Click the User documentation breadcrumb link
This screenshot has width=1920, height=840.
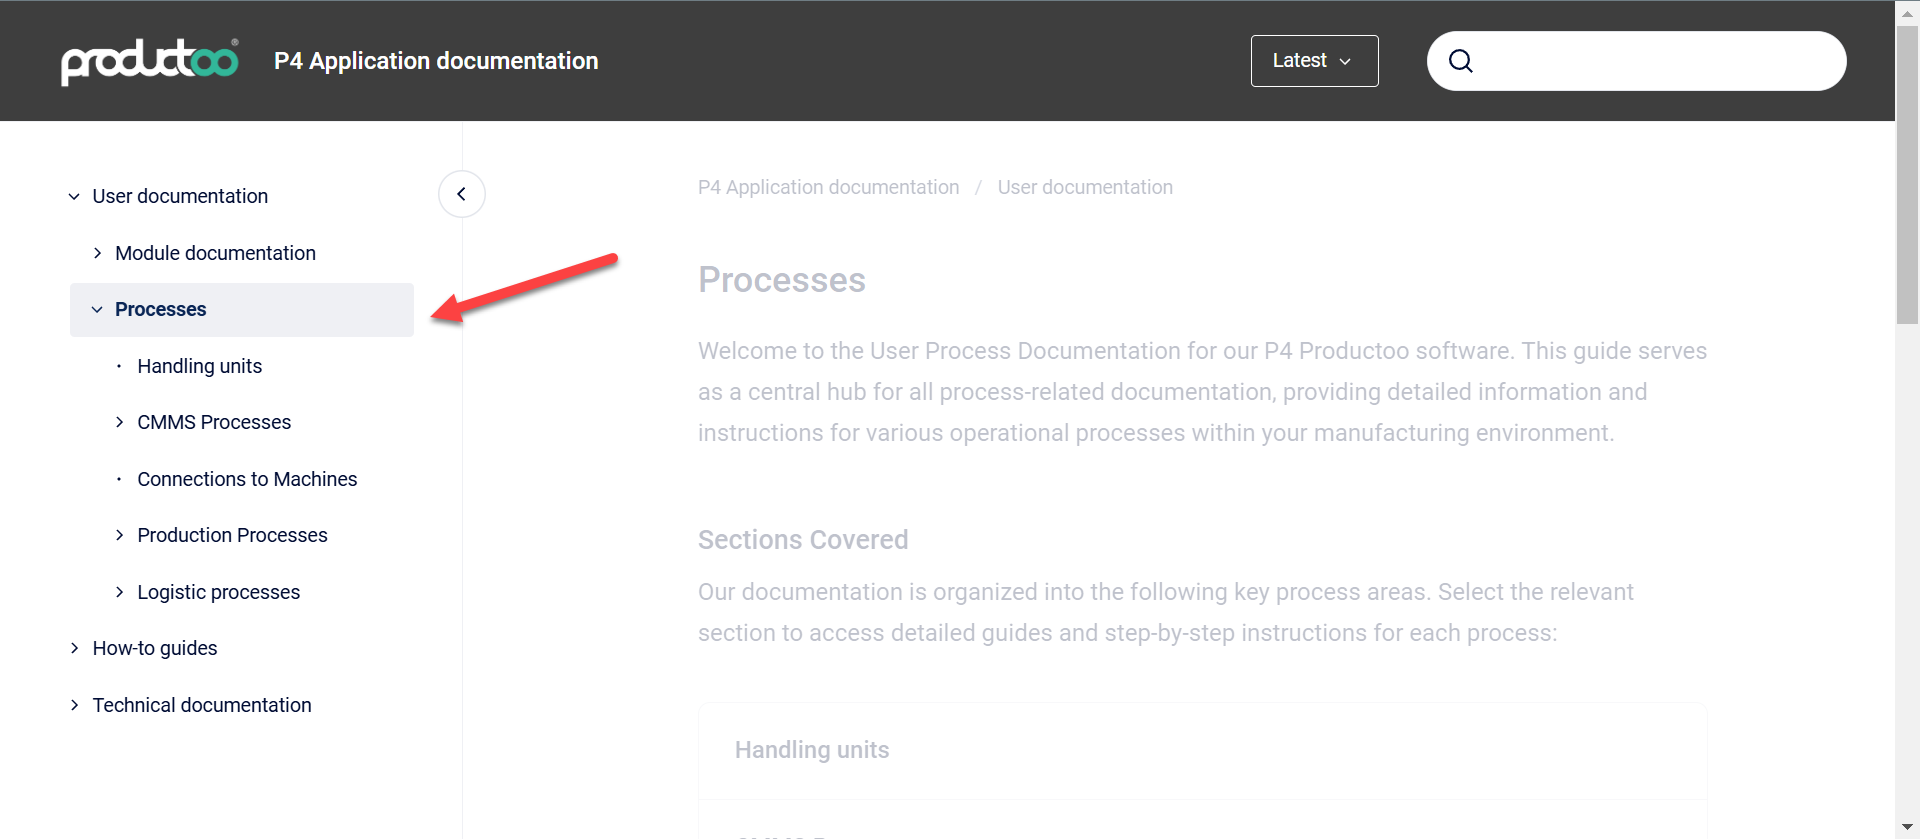tap(1085, 188)
